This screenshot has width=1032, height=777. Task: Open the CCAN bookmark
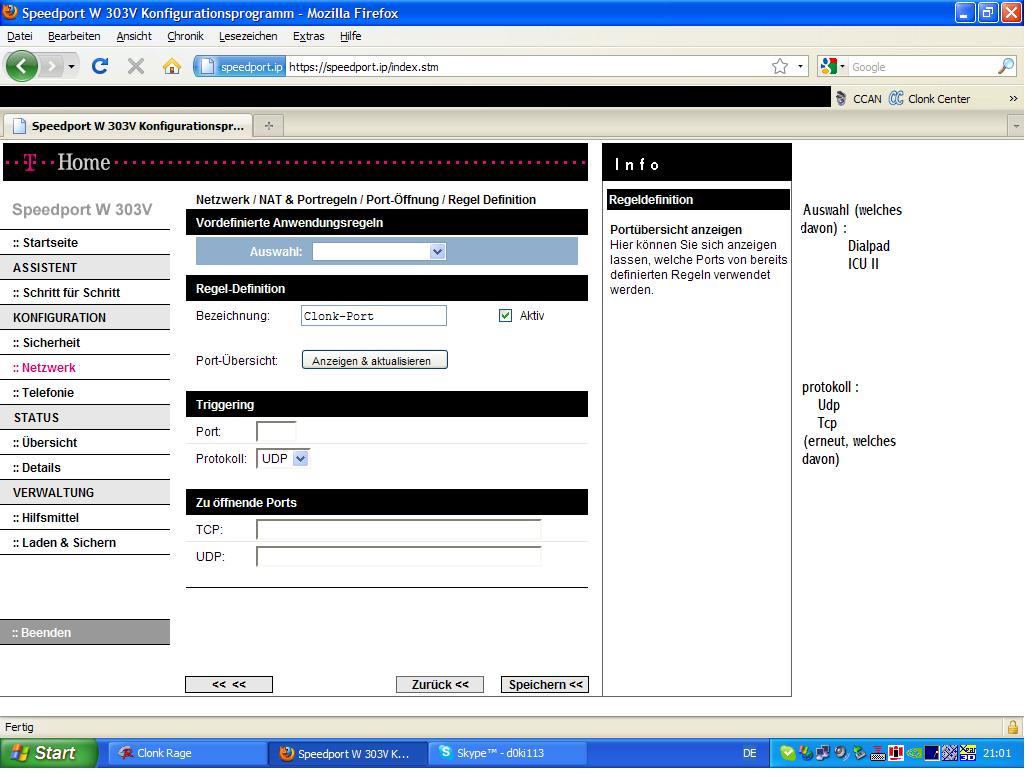(858, 99)
